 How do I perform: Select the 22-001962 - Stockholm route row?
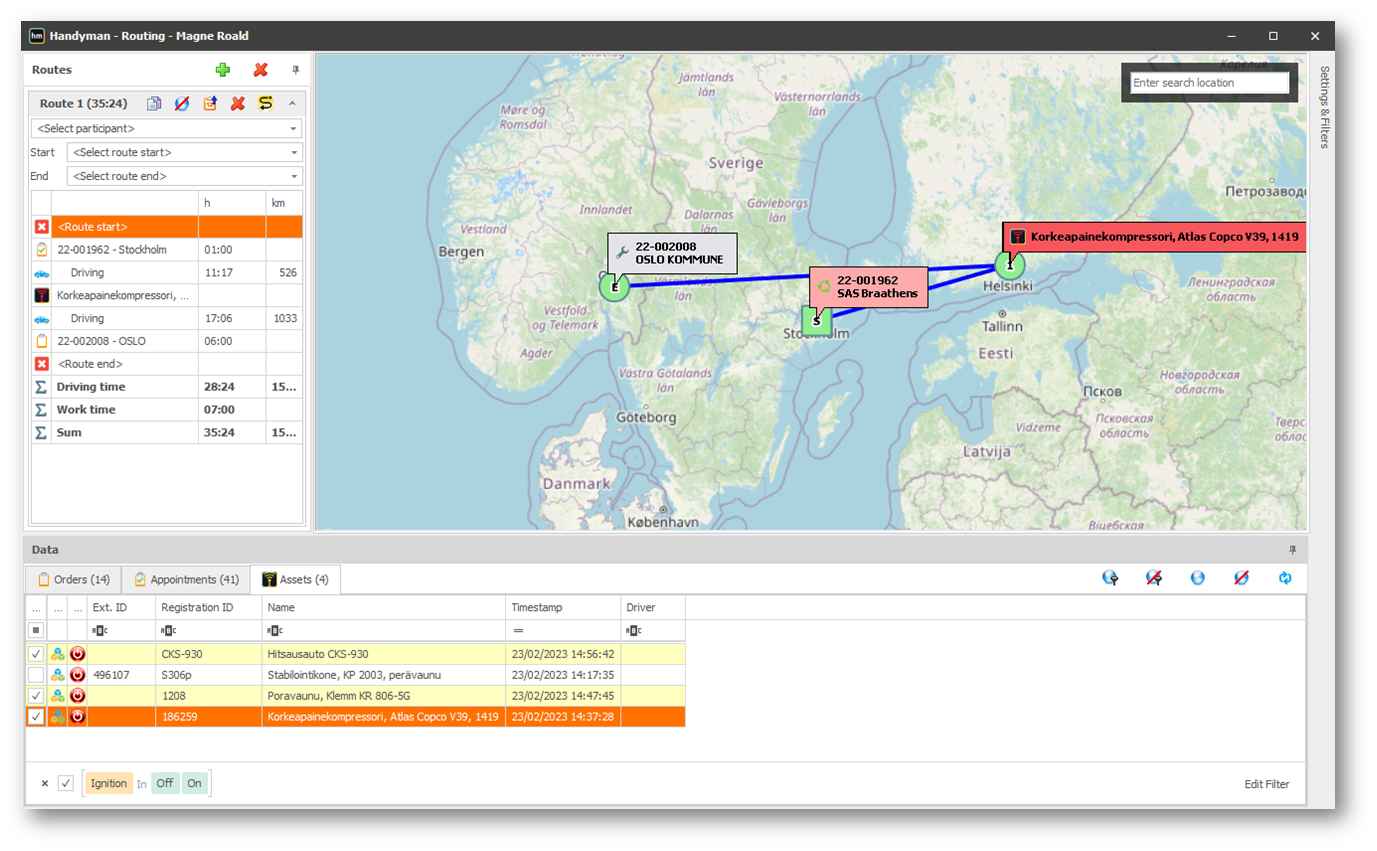coord(166,250)
